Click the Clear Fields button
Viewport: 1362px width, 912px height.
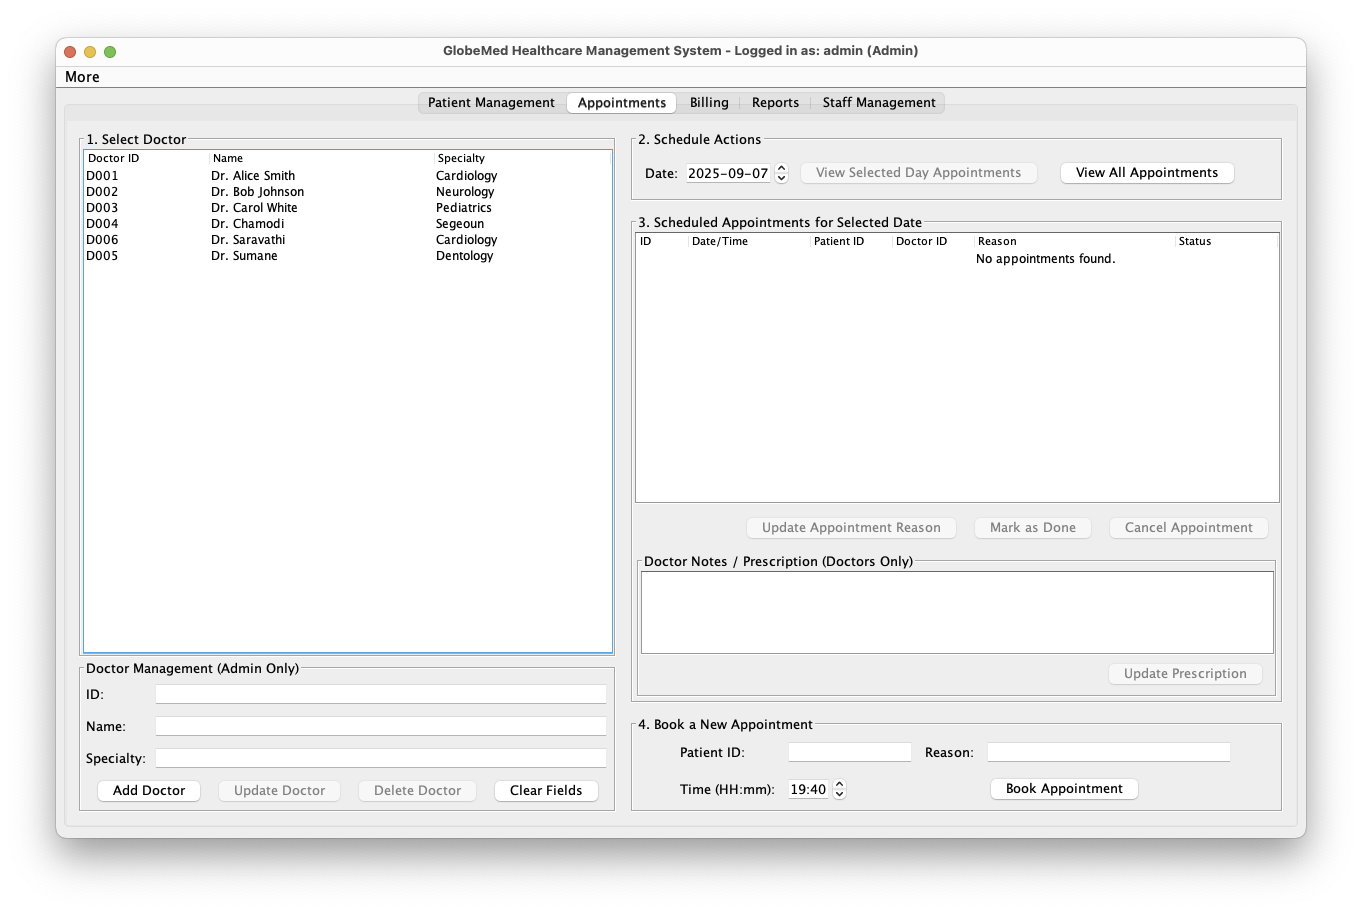tap(546, 791)
